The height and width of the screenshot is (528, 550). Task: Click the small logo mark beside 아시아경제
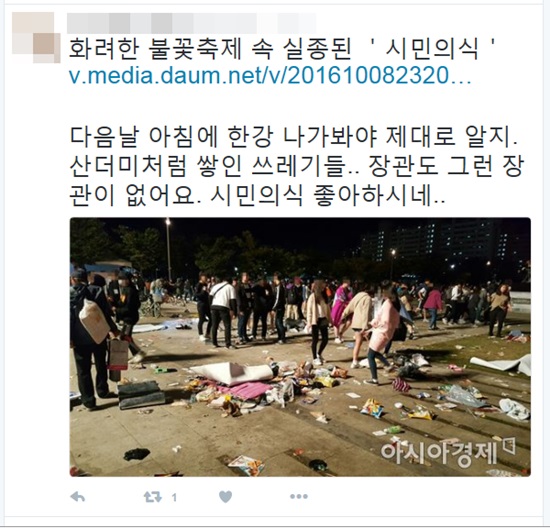pos(509,446)
